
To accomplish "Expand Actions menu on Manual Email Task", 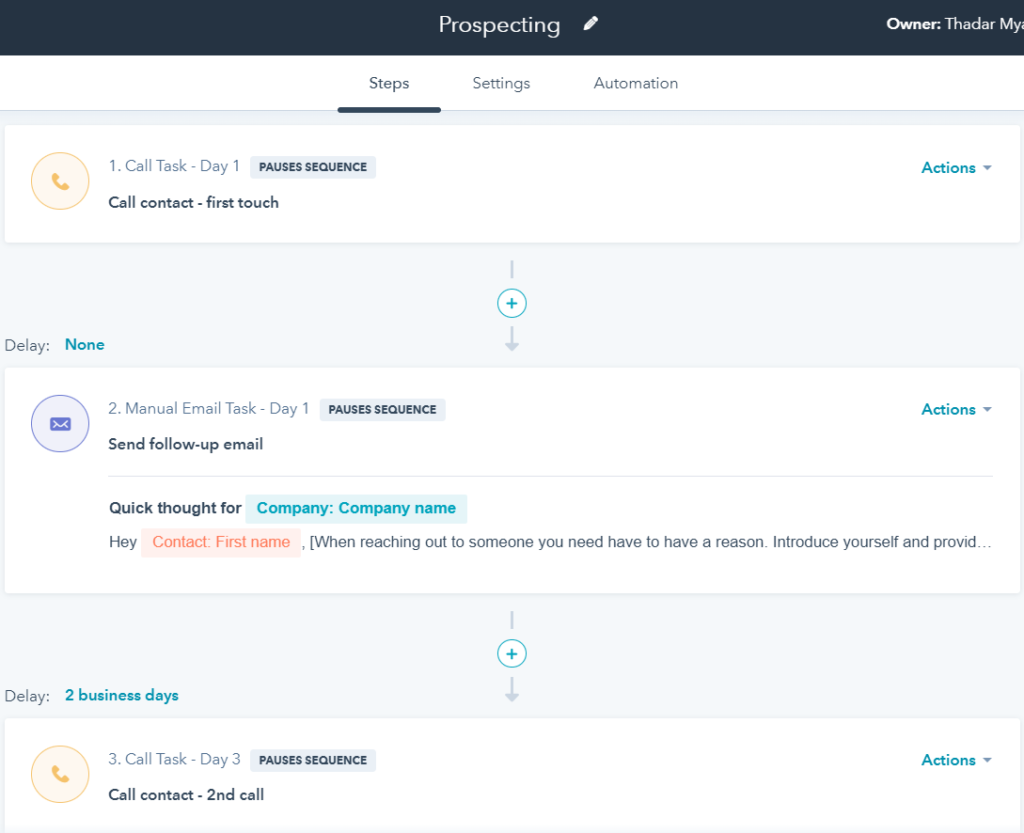I will click(x=956, y=409).
